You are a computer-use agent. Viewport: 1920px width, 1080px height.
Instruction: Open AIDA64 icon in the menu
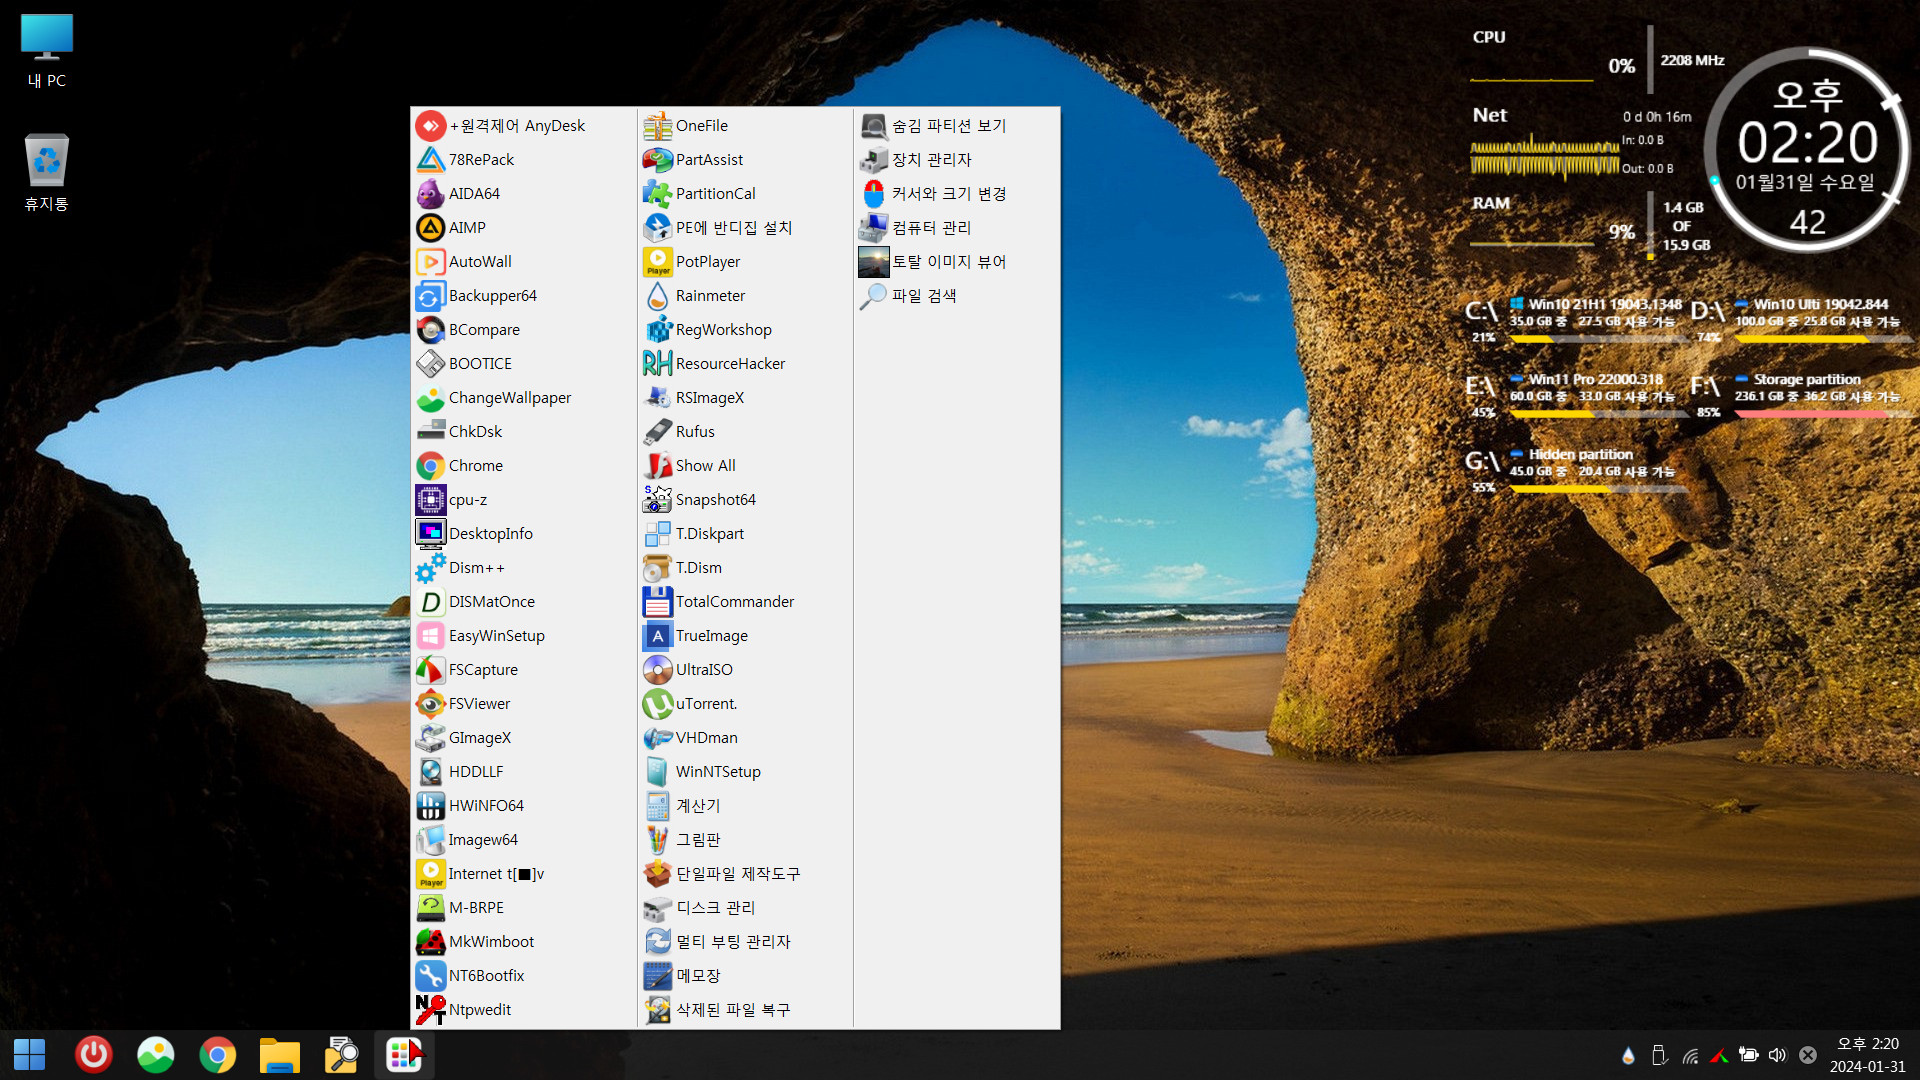(x=430, y=194)
